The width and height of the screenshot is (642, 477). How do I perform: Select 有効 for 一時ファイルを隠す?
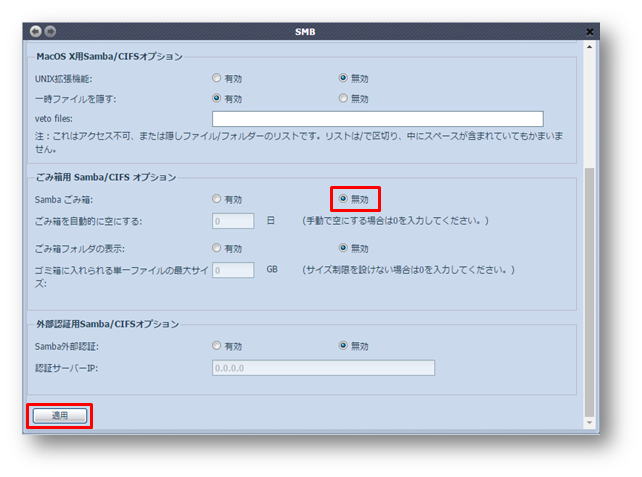click(x=217, y=98)
